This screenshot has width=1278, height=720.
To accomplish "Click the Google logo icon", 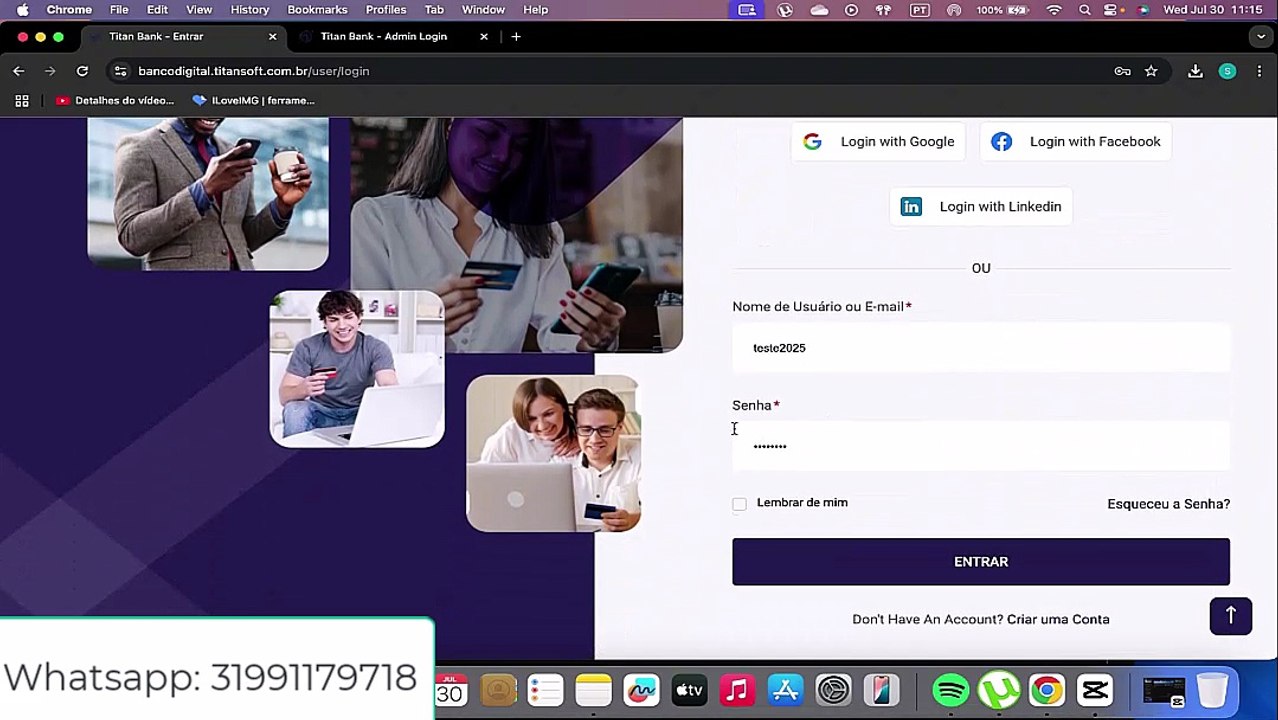I will point(812,142).
